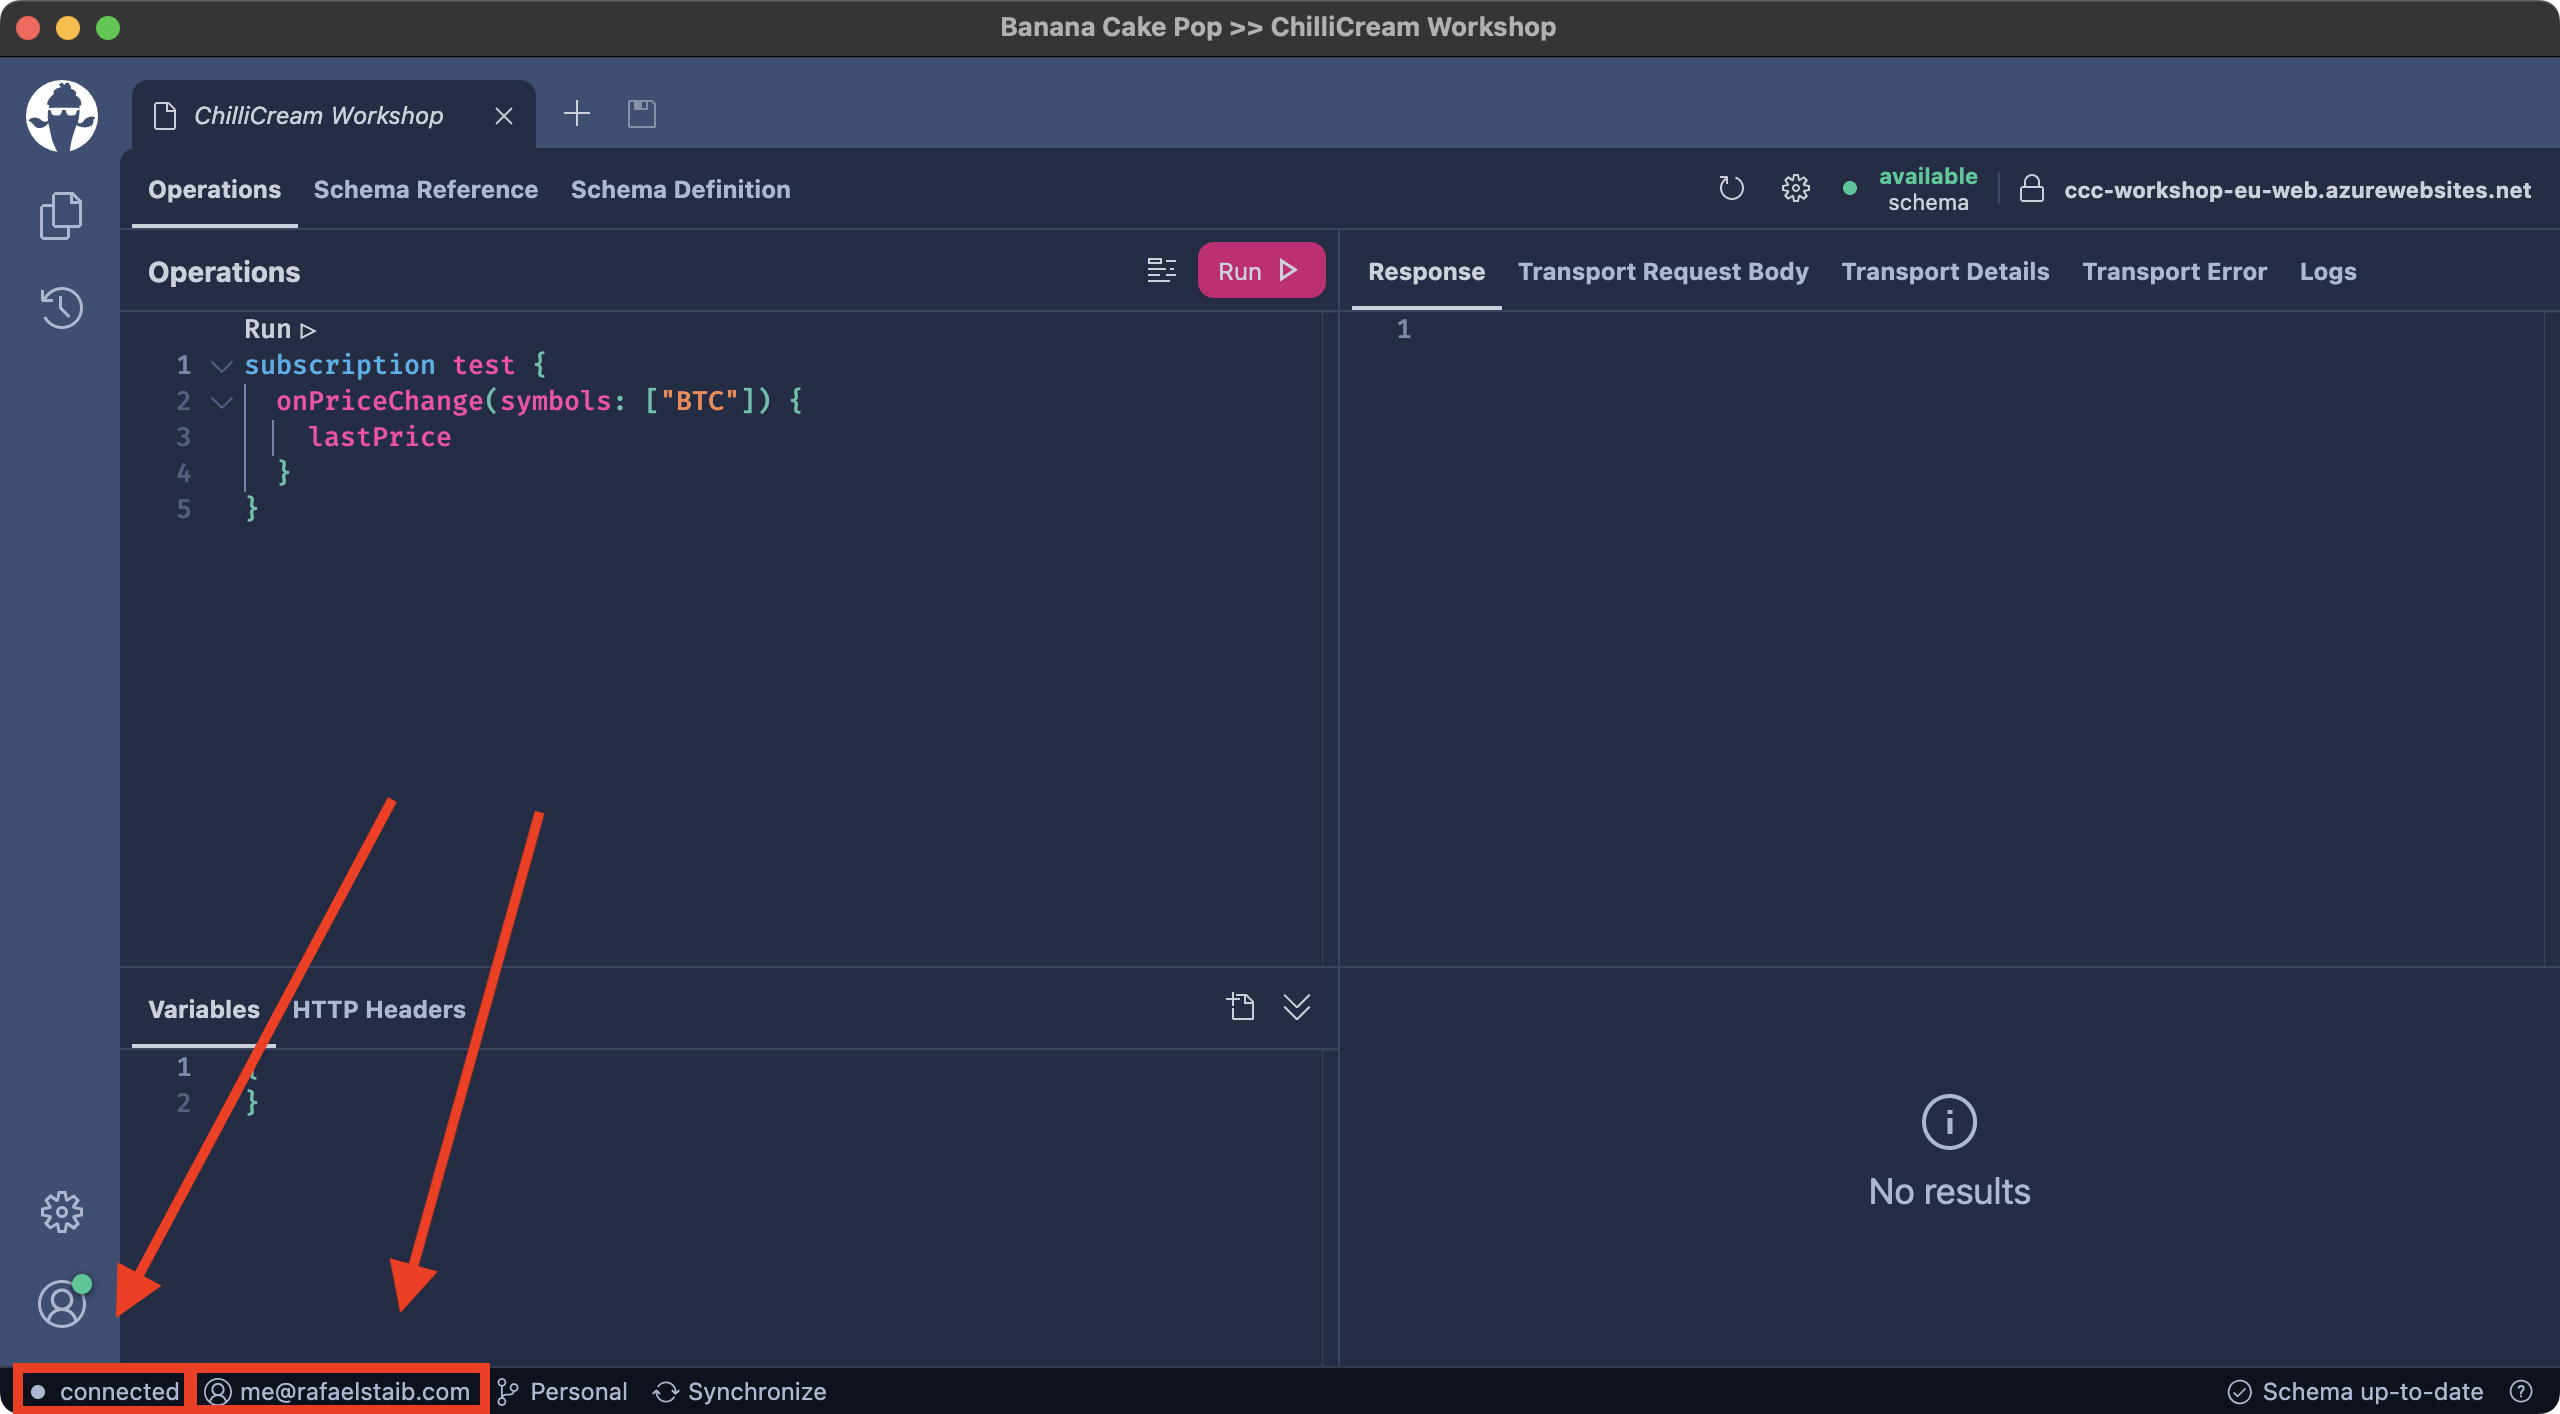This screenshot has width=2560, height=1414.
Task: Collapse the onPriceChange block on line 2
Action: coord(221,402)
